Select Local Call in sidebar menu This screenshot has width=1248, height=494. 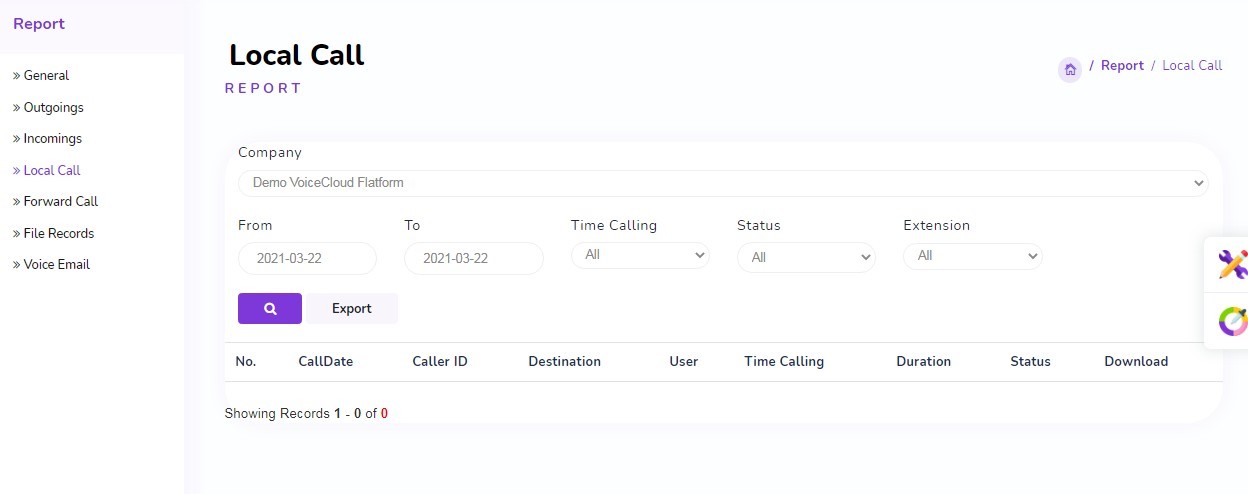point(51,171)
